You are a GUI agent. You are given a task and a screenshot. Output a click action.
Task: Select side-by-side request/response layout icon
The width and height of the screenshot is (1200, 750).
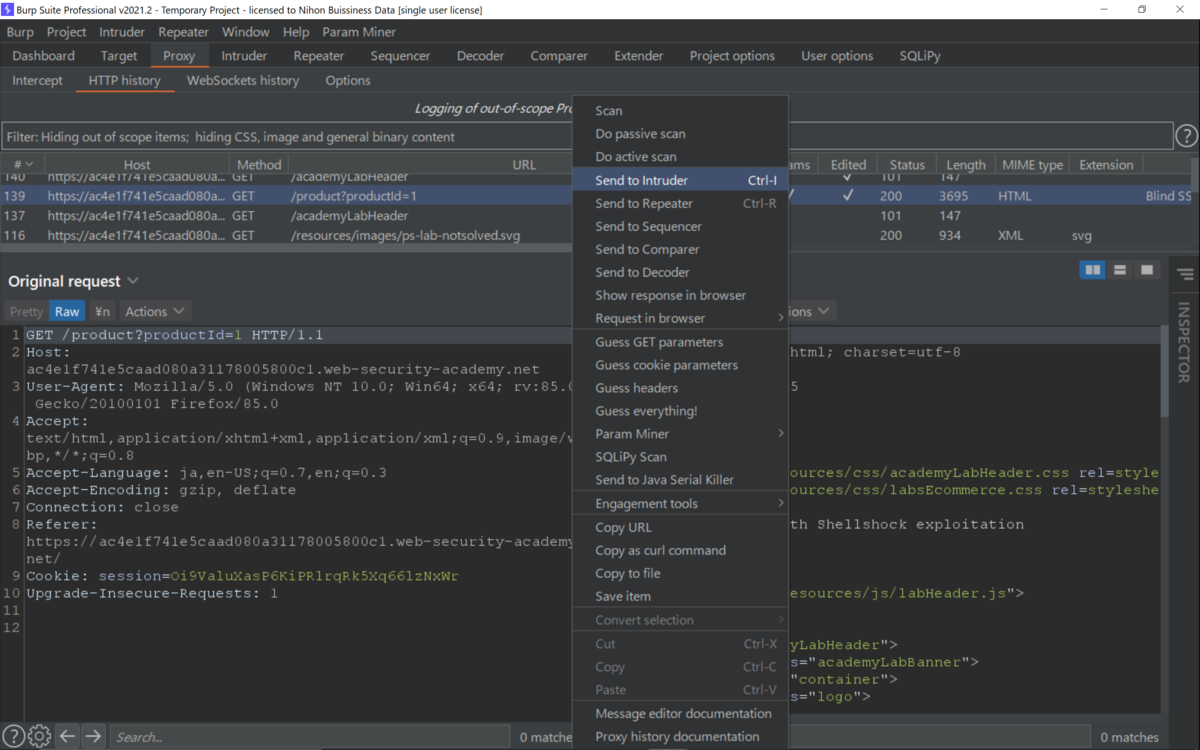[x=1093, y=270]
